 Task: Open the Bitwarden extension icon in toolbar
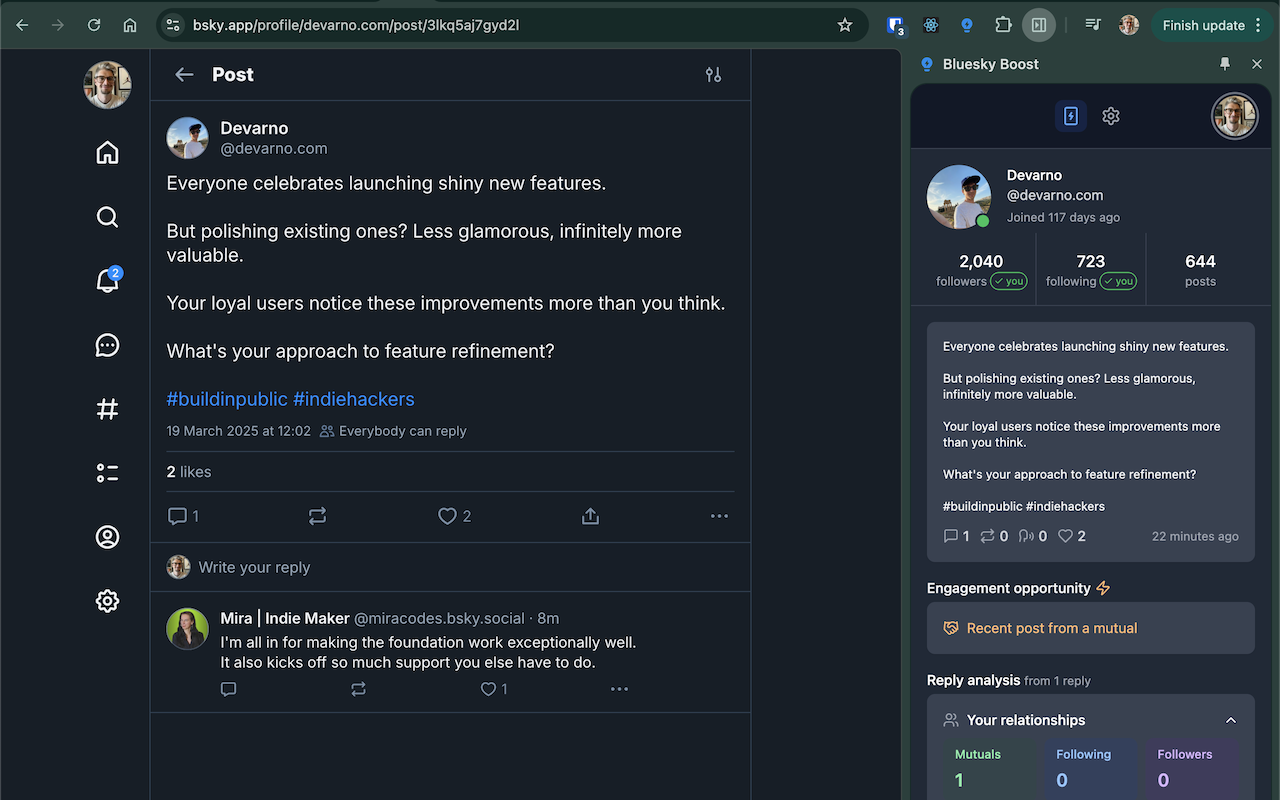[x=896, y=25]
